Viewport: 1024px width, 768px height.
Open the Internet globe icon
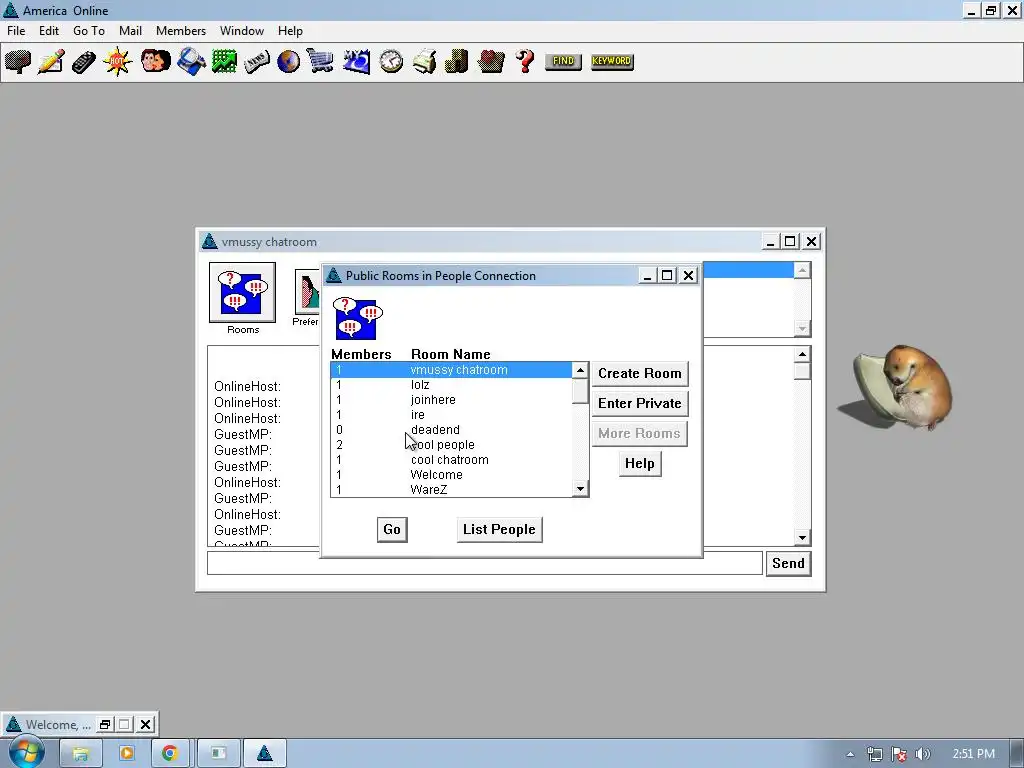288,61
